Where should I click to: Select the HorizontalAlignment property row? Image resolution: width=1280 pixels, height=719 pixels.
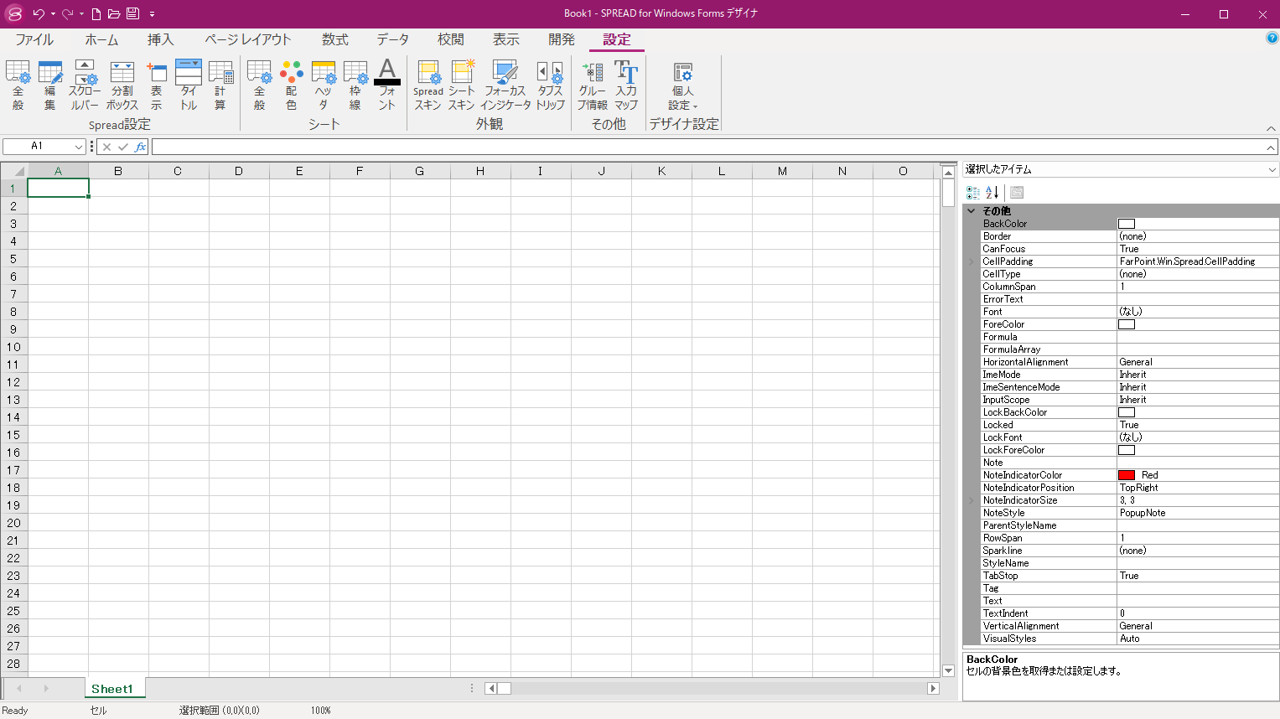coord(1130,362)
